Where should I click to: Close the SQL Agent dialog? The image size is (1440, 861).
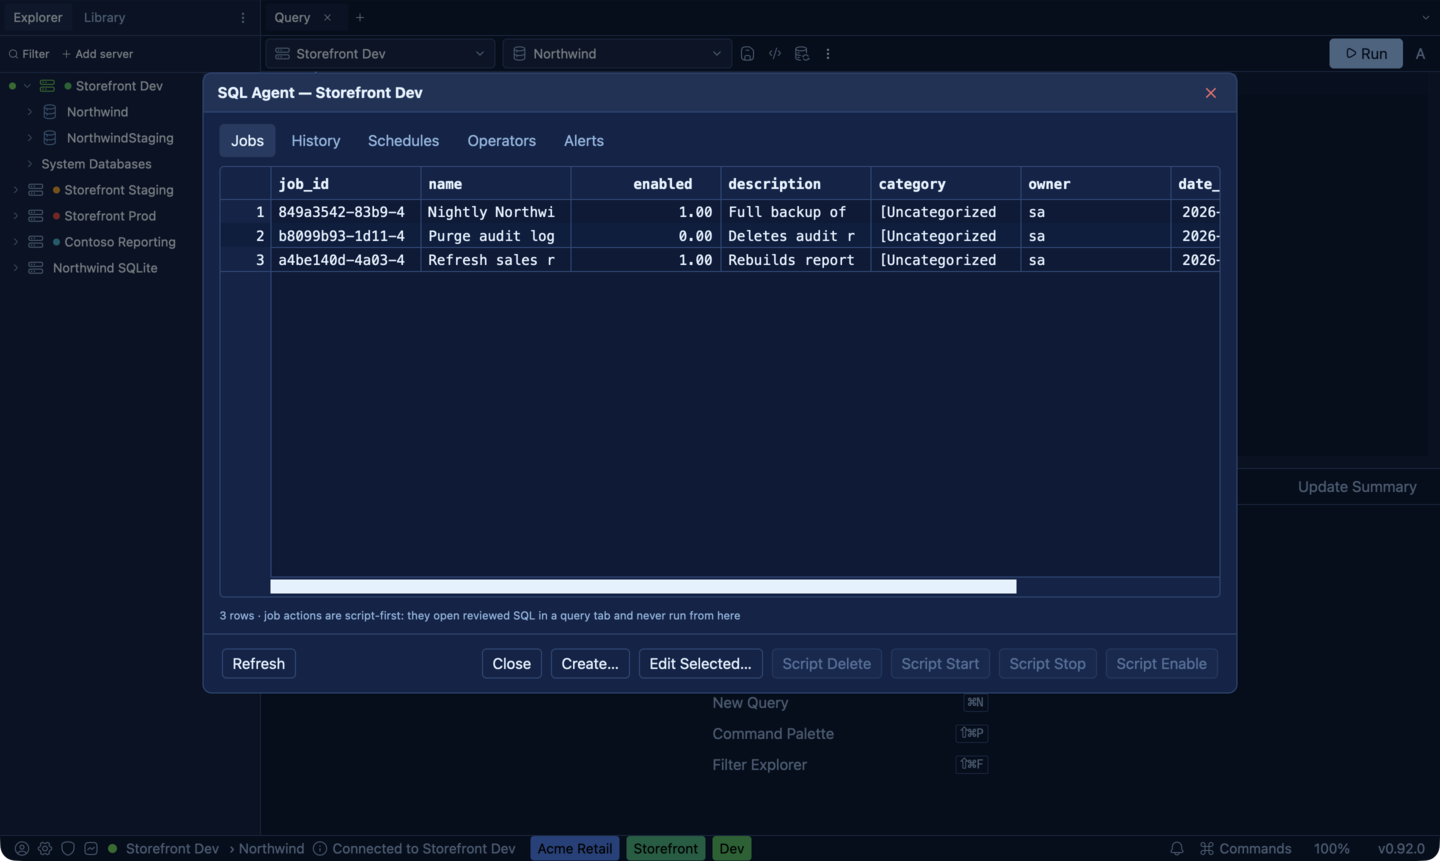pyautogui.click(x=1211, y=93)
